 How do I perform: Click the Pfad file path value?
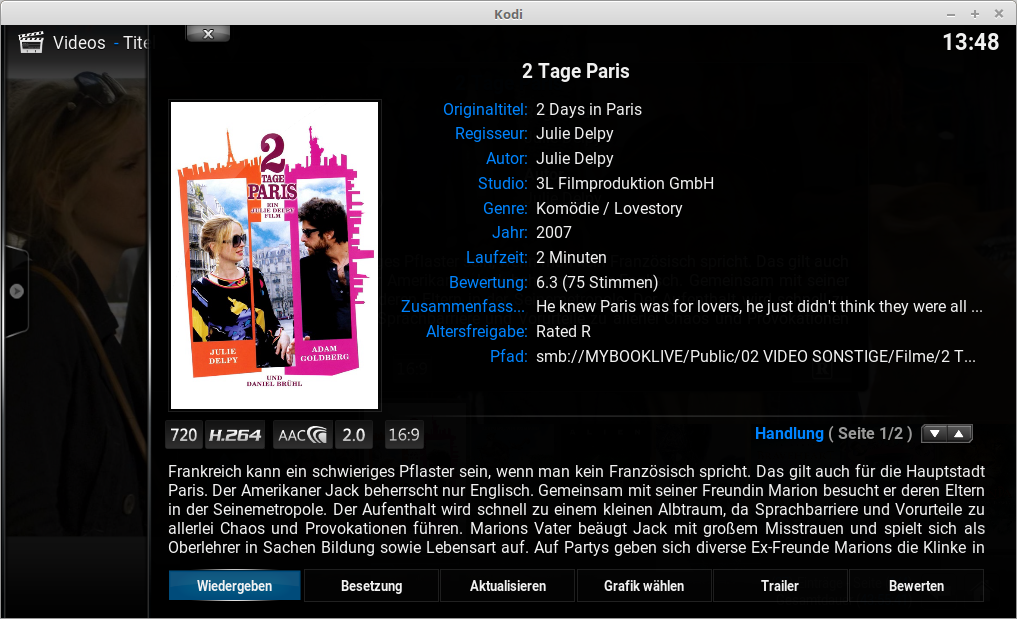click(x=756, y=356)
